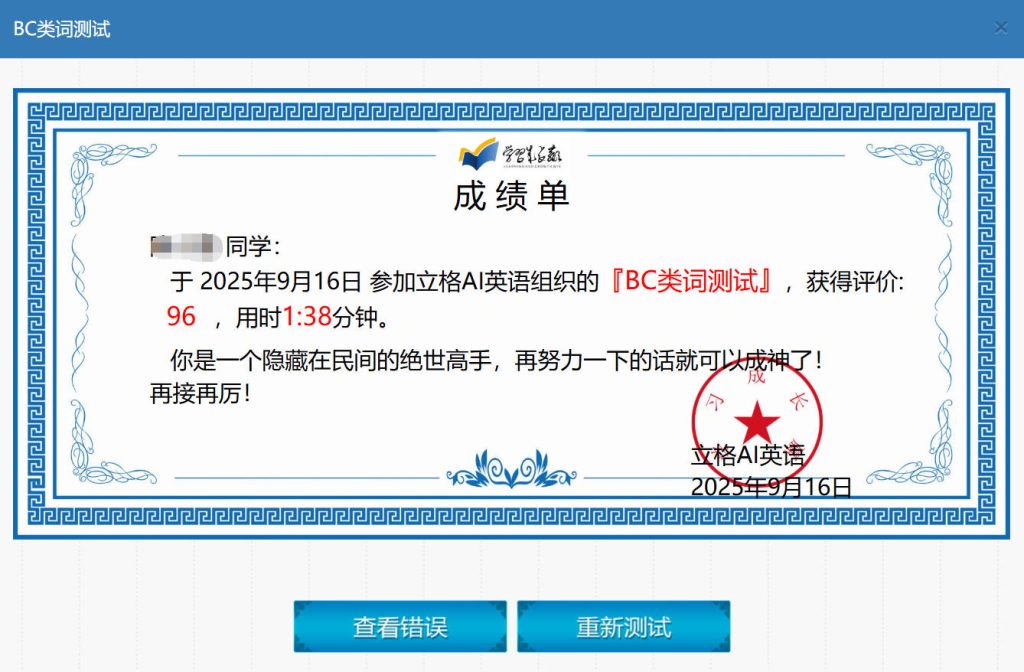The image size is (1024, 672).
Task: Click the 立格AI英语 signature text
Action: (x=747, y=456)
